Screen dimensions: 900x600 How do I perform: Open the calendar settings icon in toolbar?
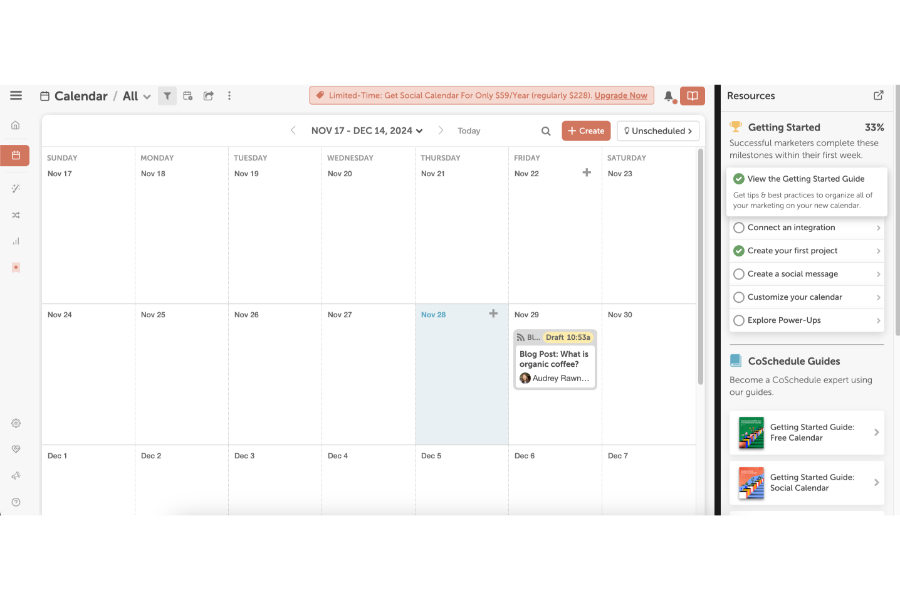188,96
